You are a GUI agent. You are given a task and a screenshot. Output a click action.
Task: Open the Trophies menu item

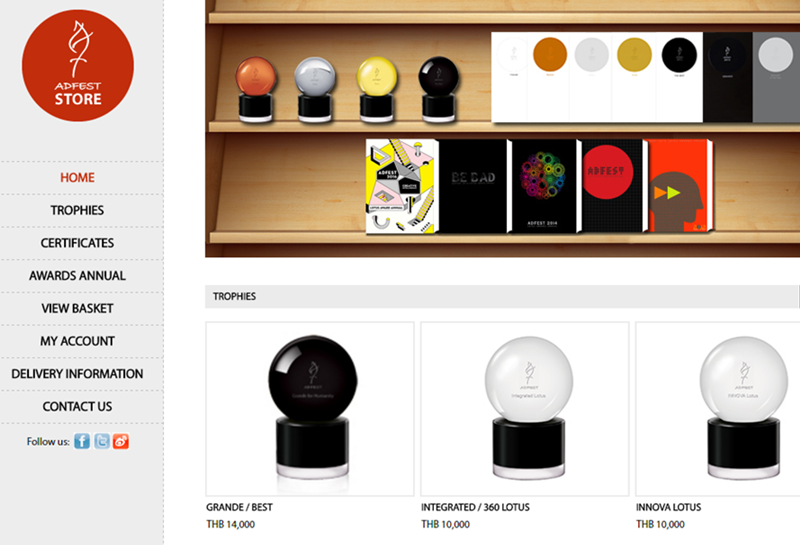tap(78, 210)
